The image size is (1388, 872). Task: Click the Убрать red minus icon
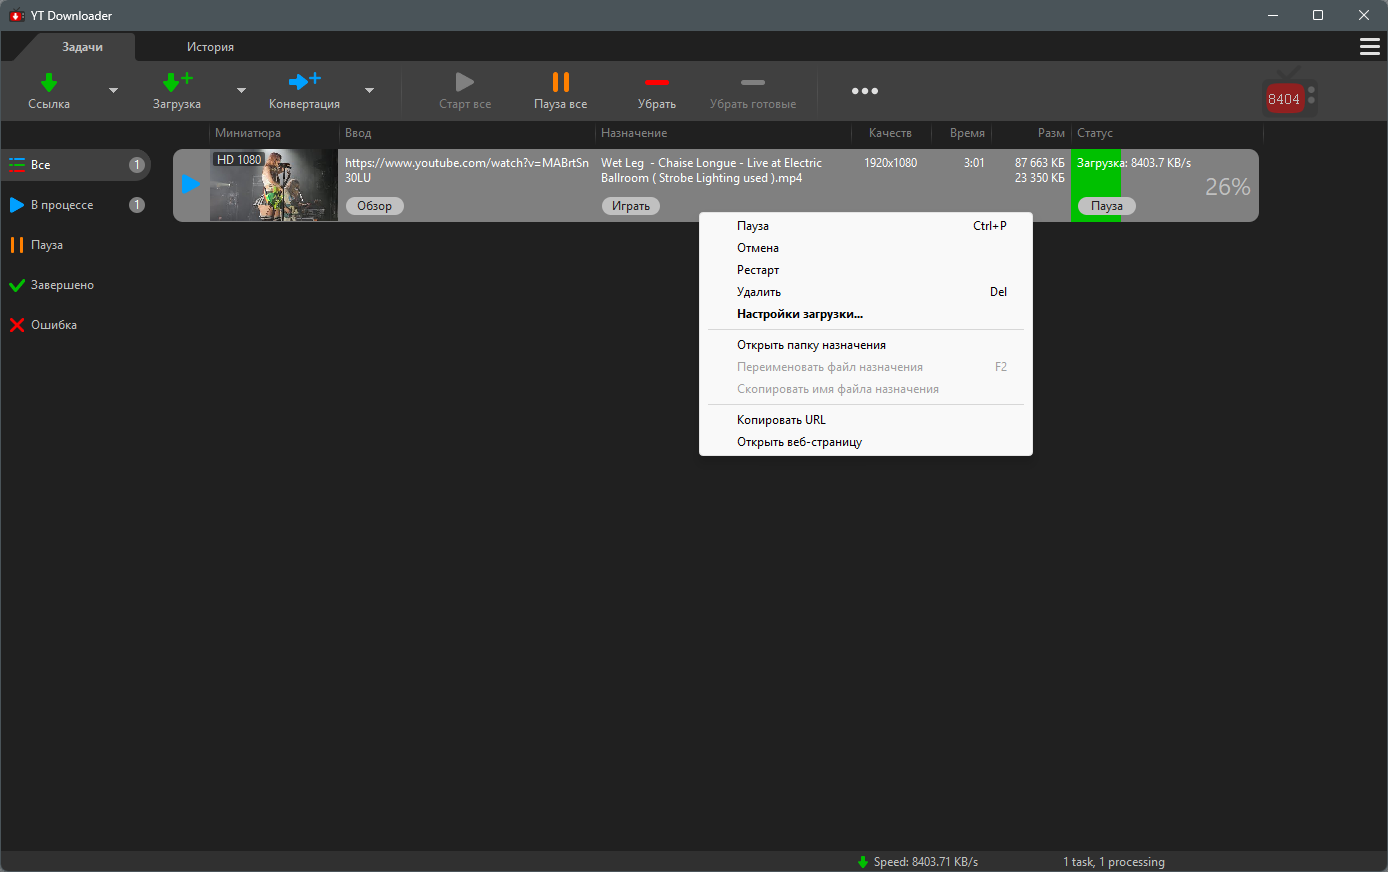[656, 82]
